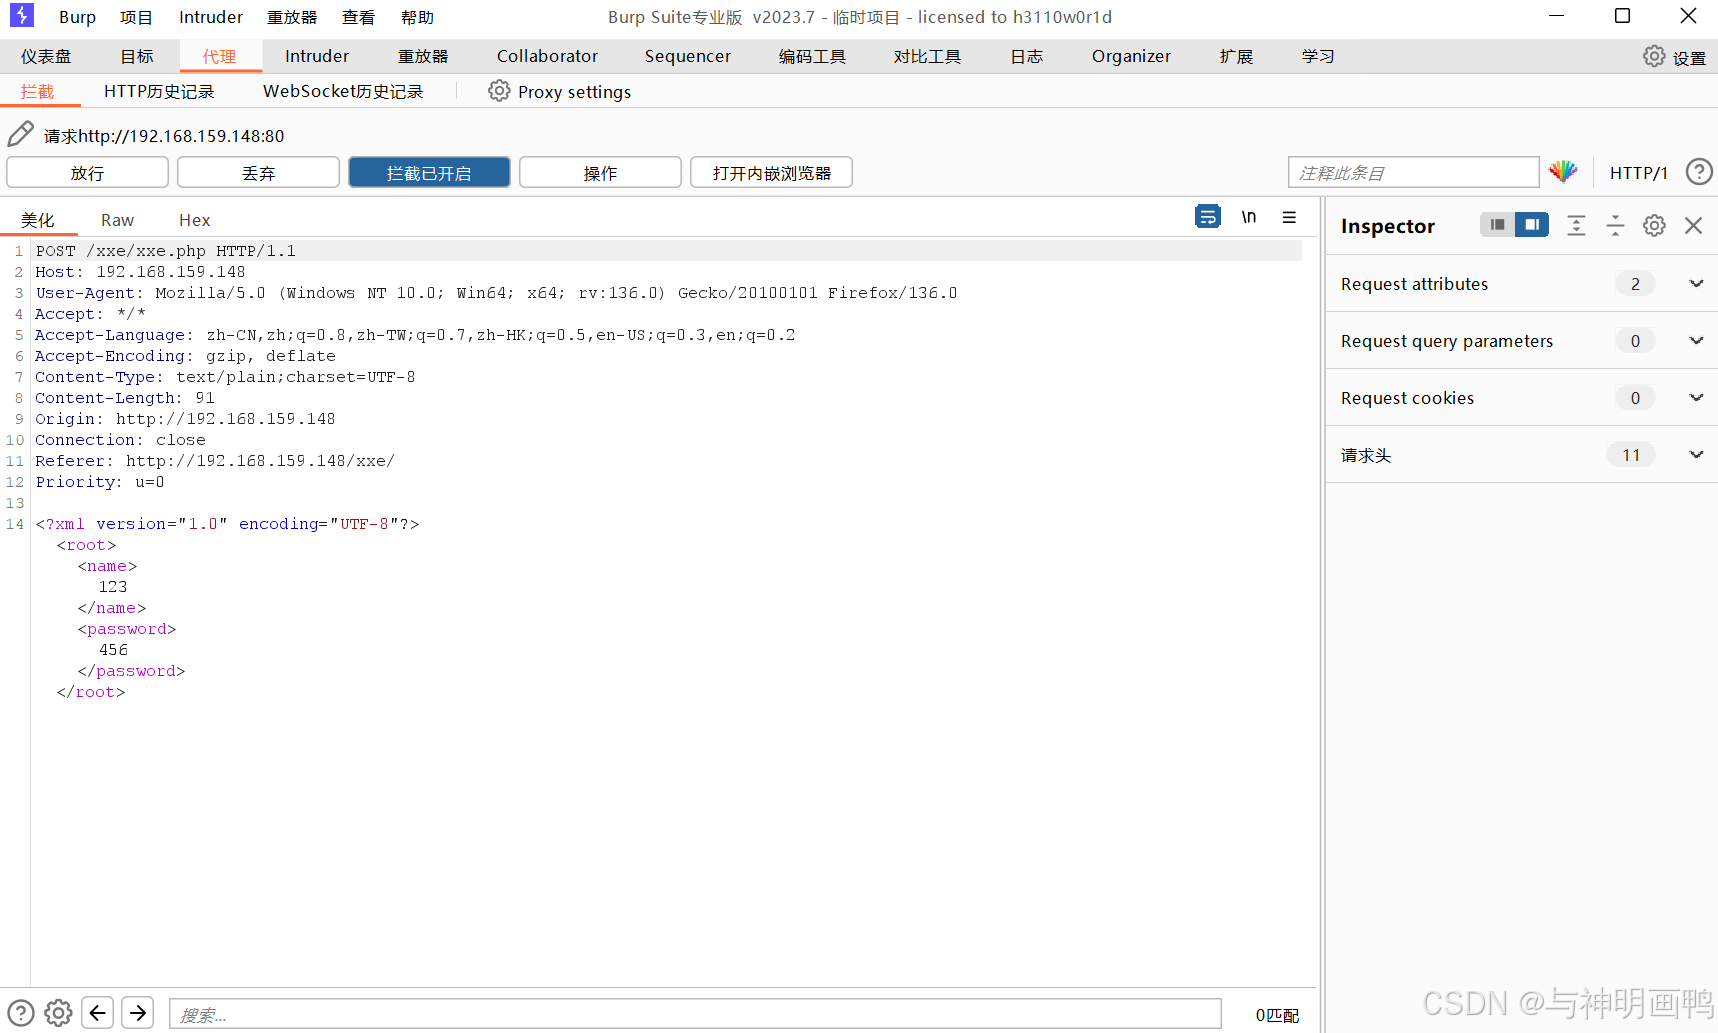This screenshot has width=1718, height=1033.
Task: Click the Burp Suite logo icon
Action: (x=21, y=16)
